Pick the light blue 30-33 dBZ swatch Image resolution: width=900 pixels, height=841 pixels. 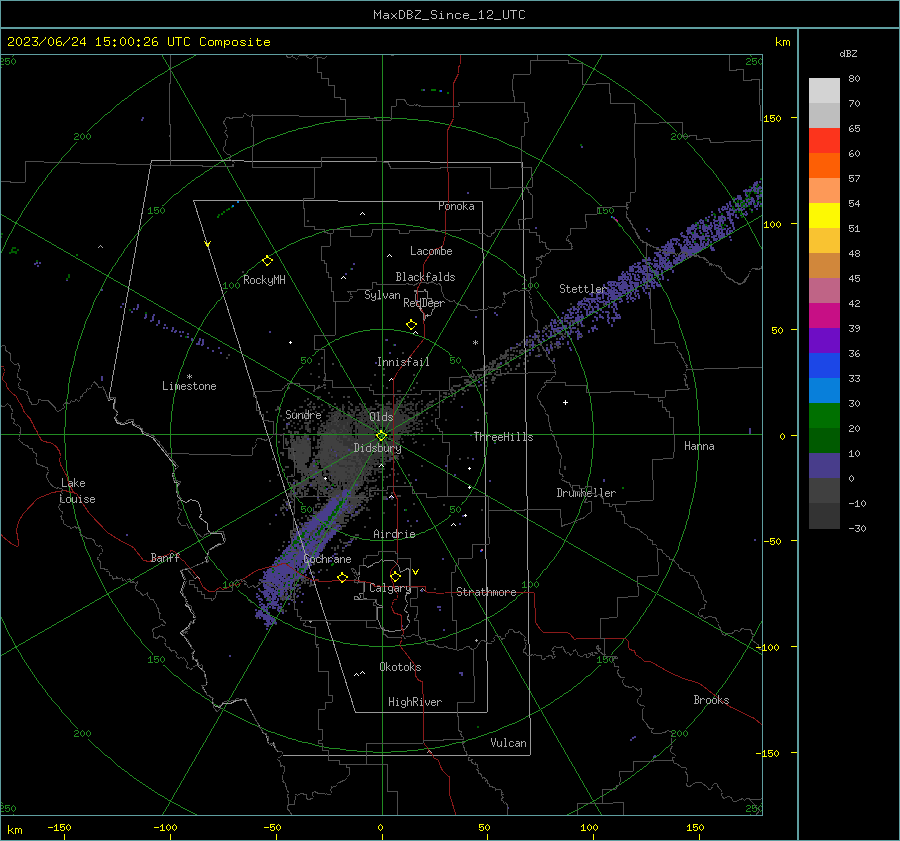[824, 391]
